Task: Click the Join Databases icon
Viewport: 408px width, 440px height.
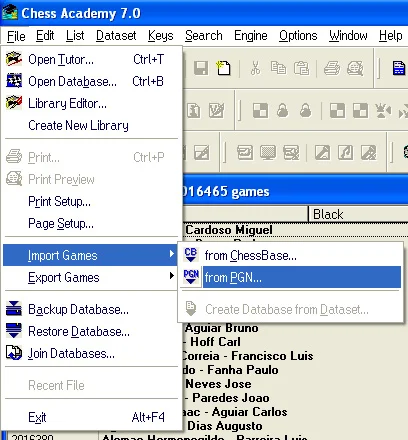Action: 14,353
